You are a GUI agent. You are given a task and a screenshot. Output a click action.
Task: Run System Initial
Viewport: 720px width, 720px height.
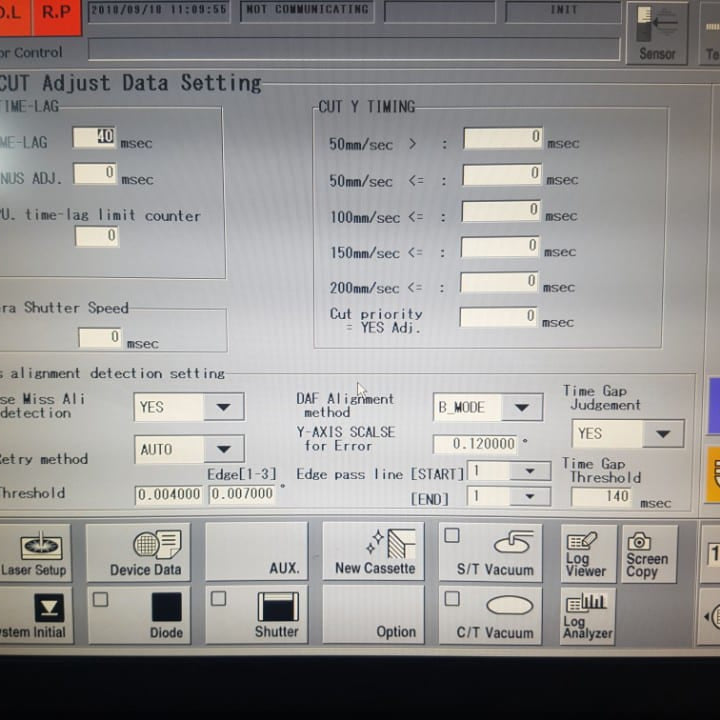(x=36, y=616)
